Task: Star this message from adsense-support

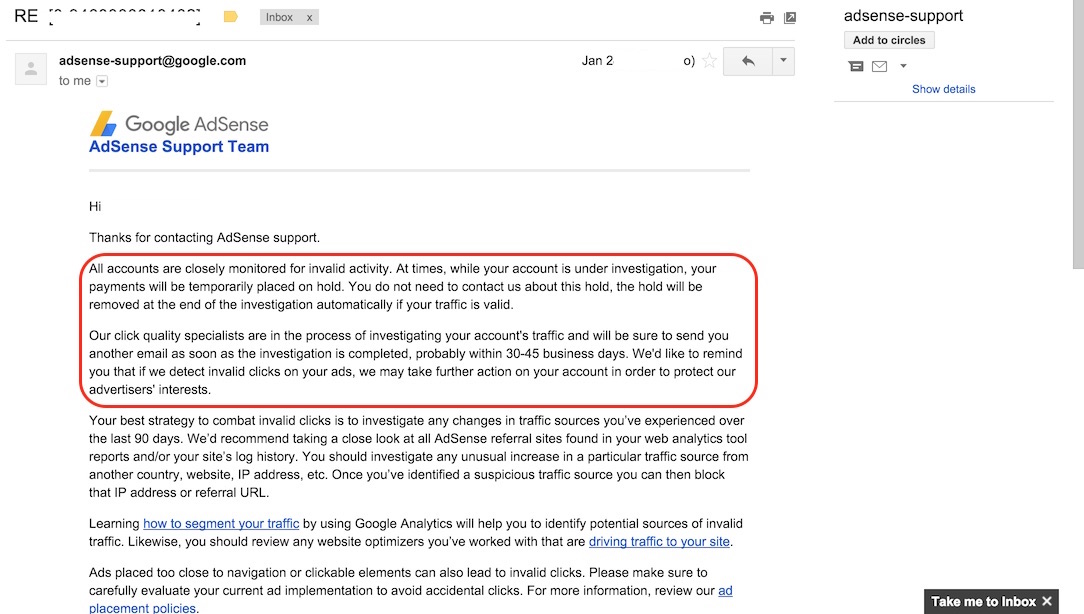Action: tap(710, 61)
